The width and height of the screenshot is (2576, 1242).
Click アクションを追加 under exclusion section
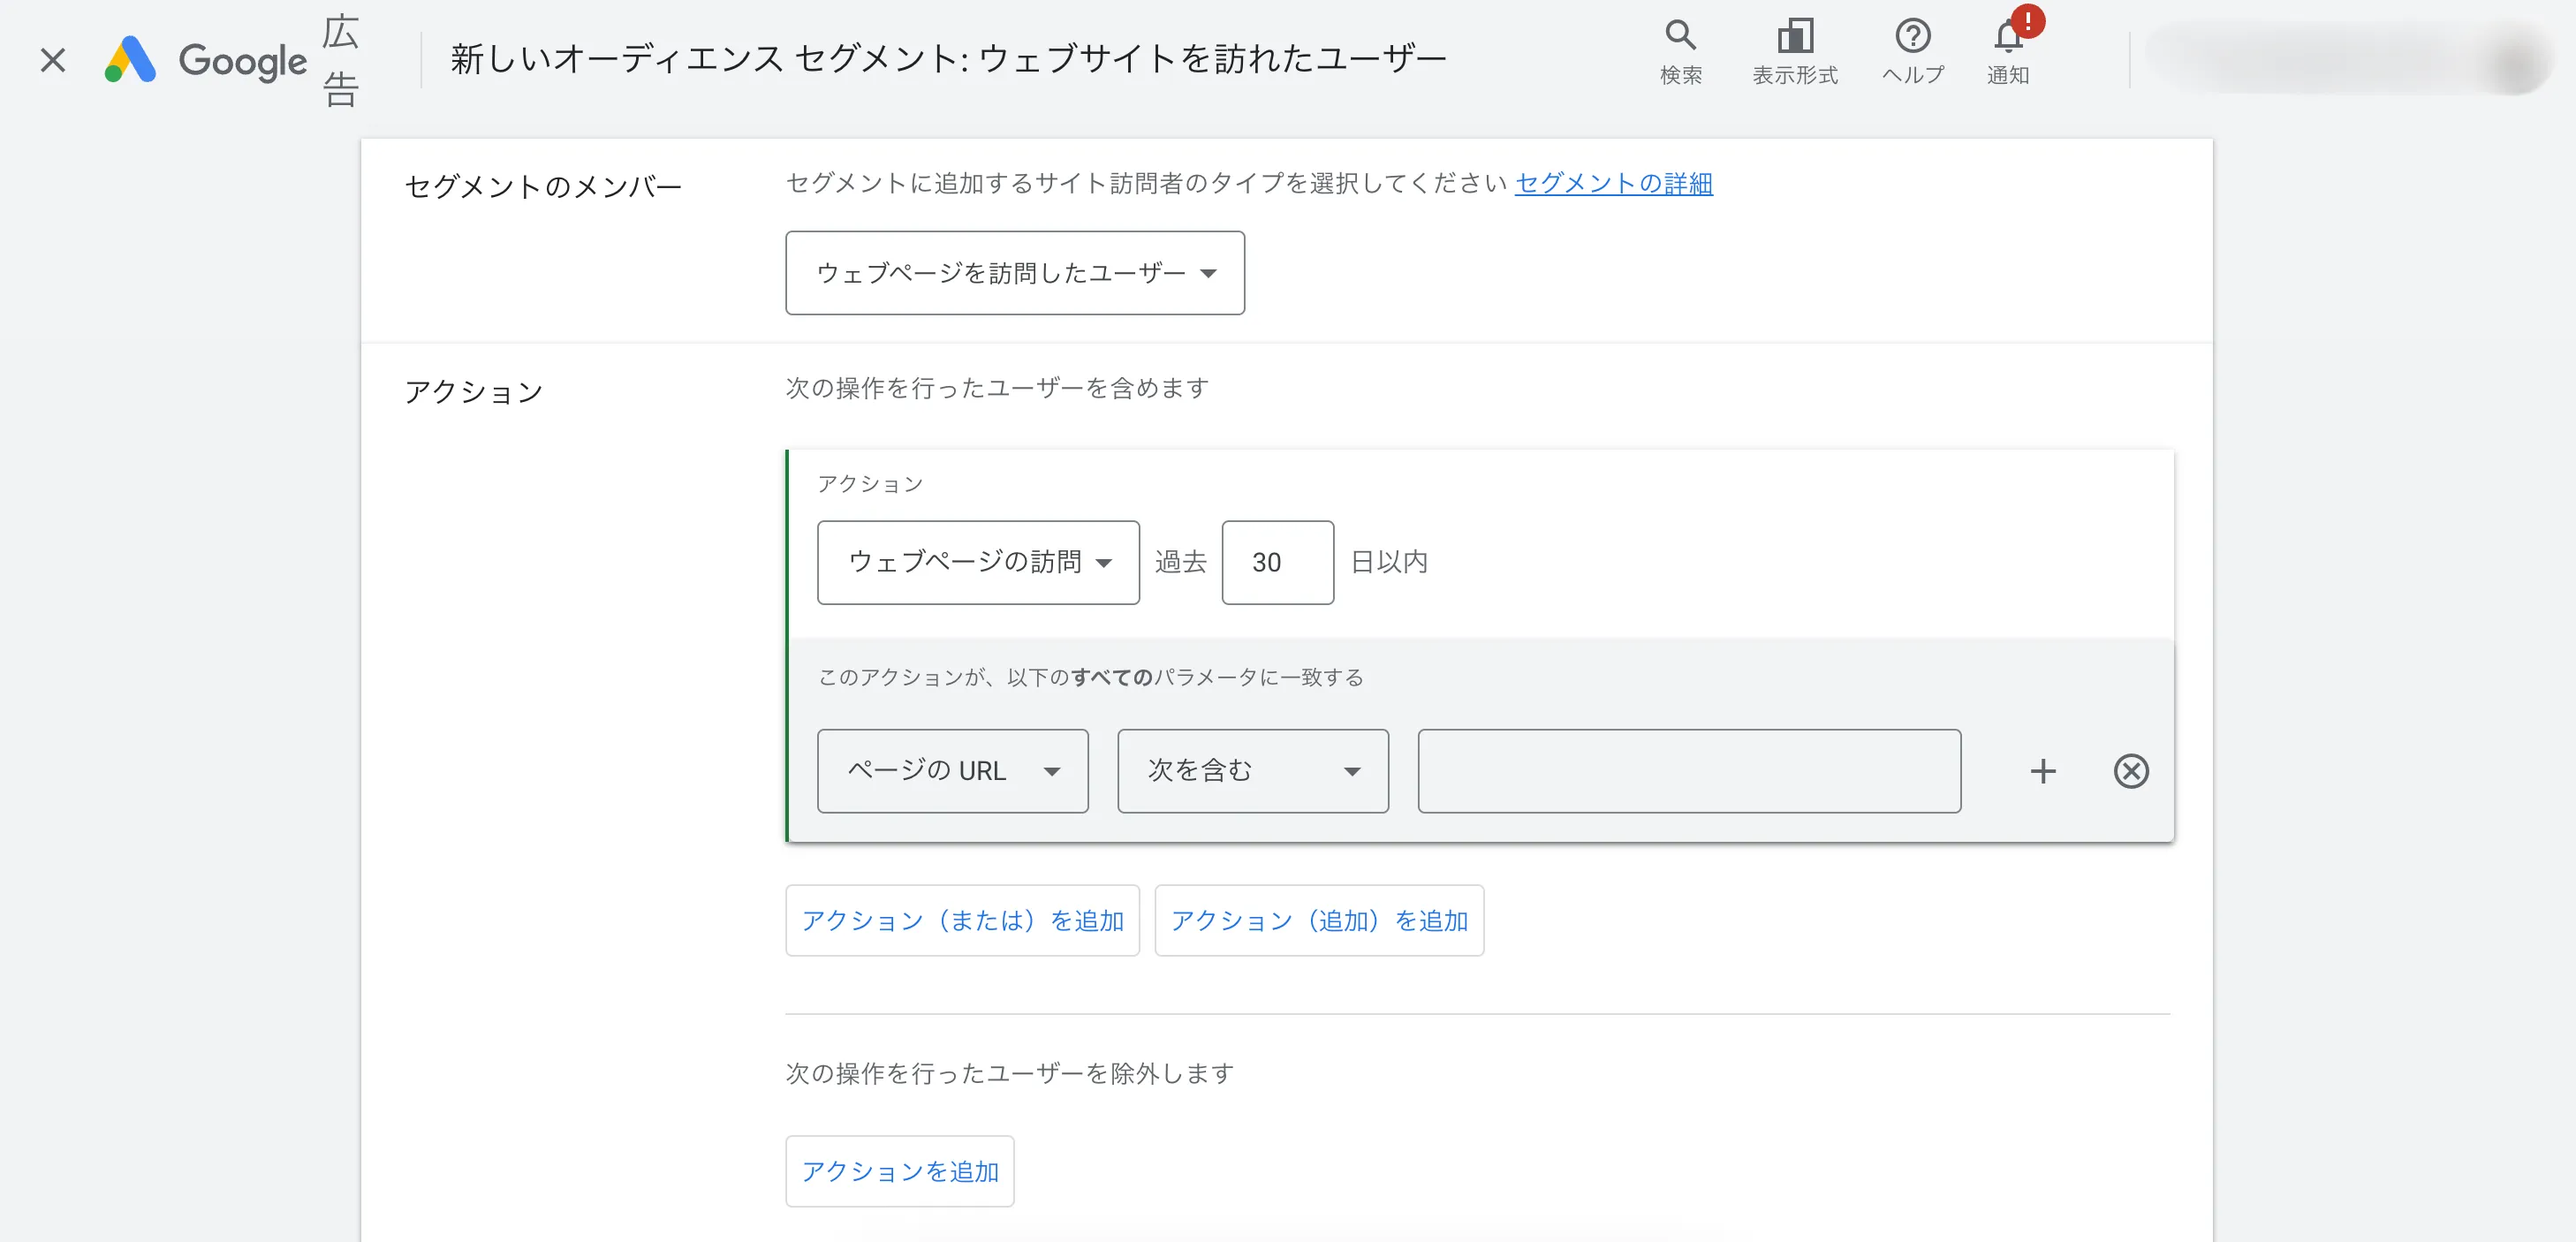pos(899,1171)
